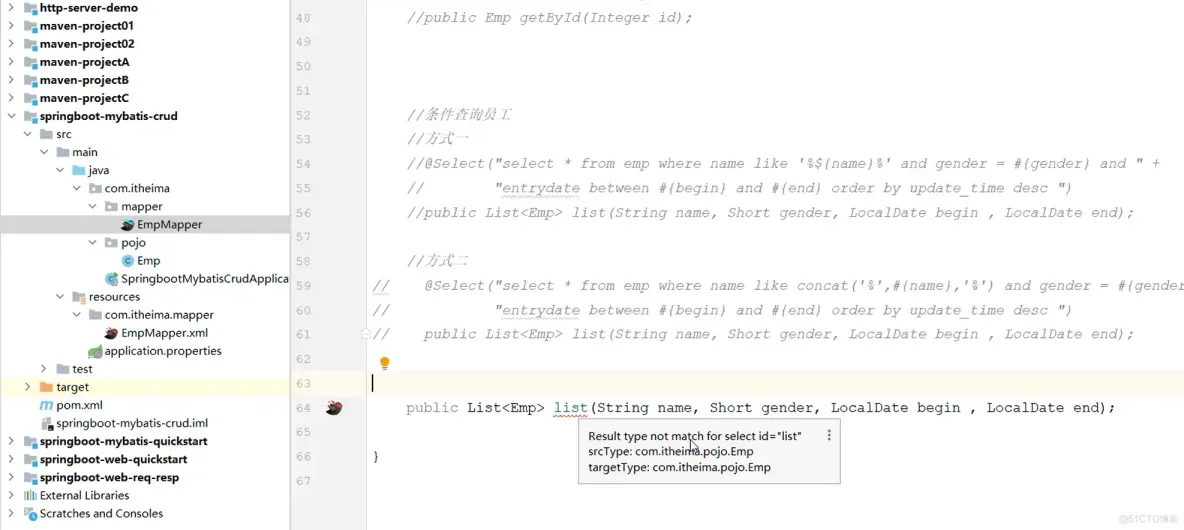Click the External Libraries icon
Screen dimensions: 1184x530
coord(30,495)
